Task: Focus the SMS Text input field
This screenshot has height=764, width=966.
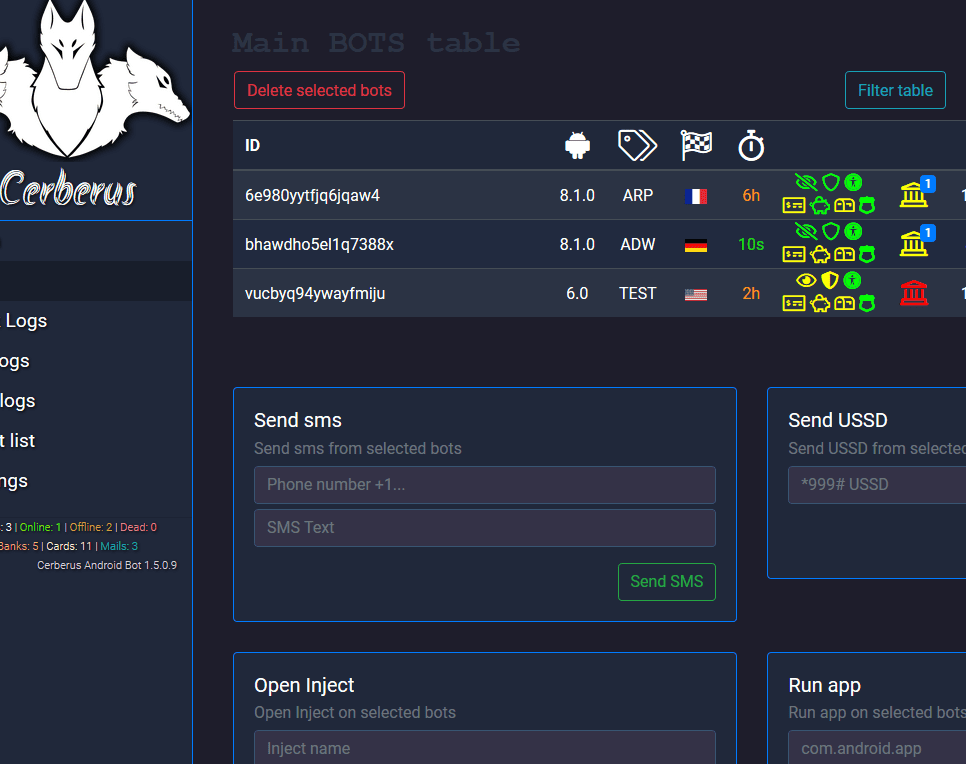Action: click(485, 528)
